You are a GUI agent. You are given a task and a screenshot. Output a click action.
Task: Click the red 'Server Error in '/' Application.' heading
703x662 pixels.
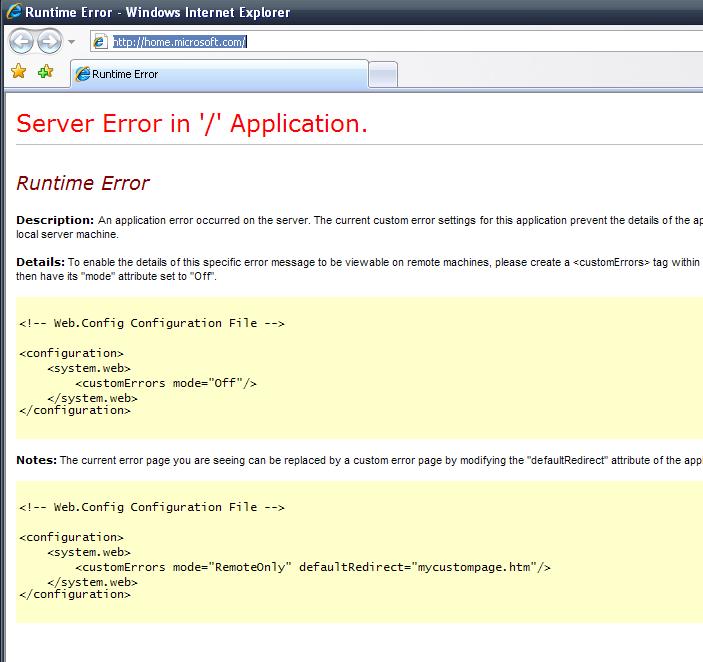(192, 123)
